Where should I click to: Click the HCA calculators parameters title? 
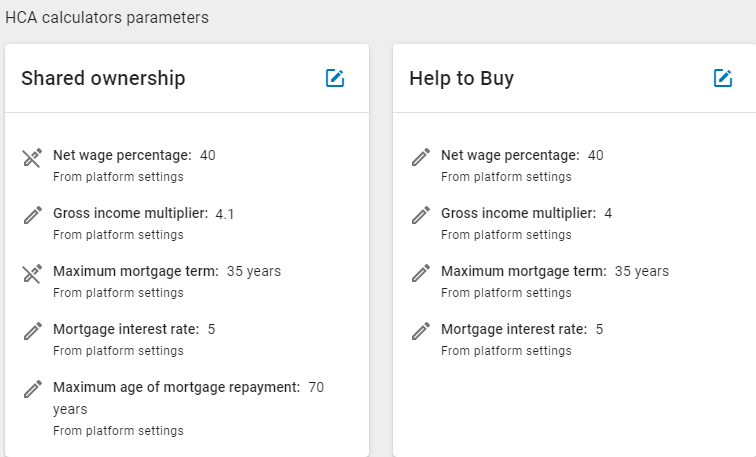pyautogui.click(x=107, y=18)
